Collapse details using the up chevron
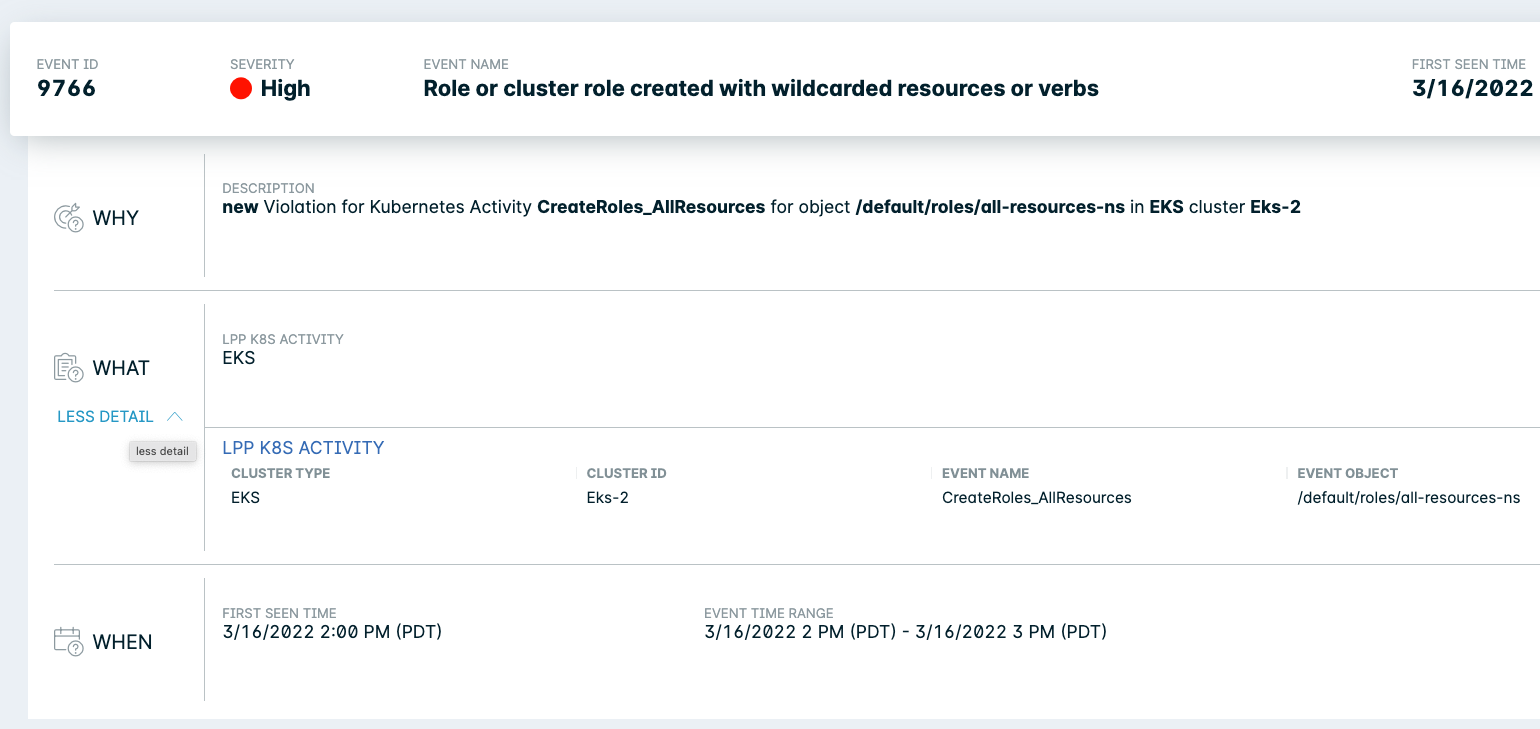 175,416
